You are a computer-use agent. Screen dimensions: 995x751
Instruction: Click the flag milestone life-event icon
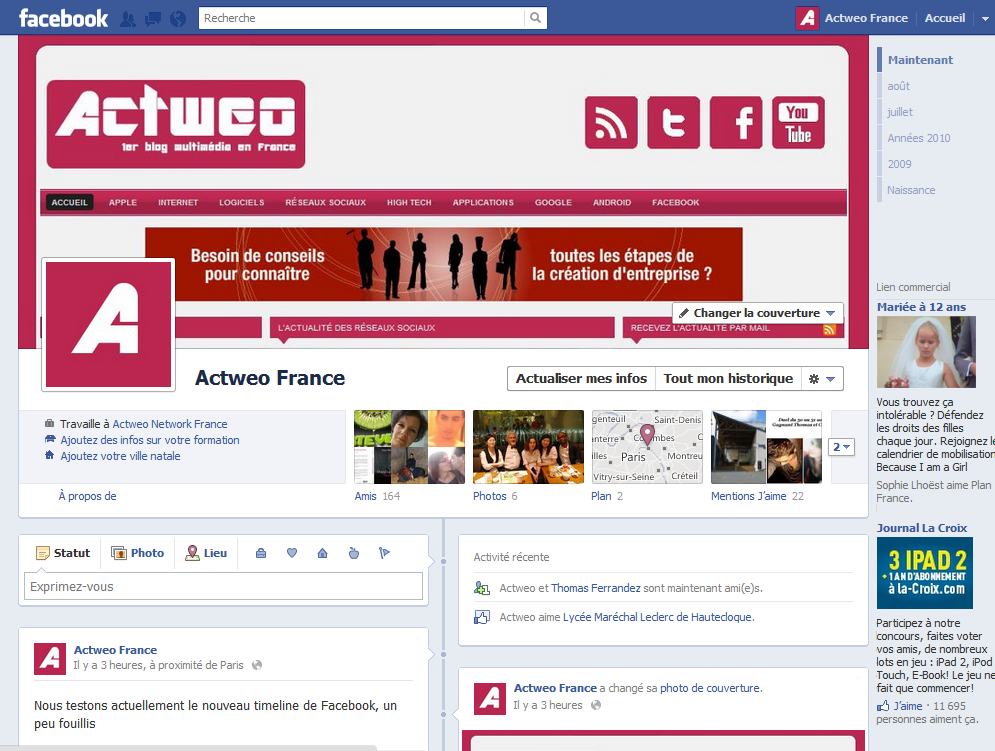click(382, 552)
